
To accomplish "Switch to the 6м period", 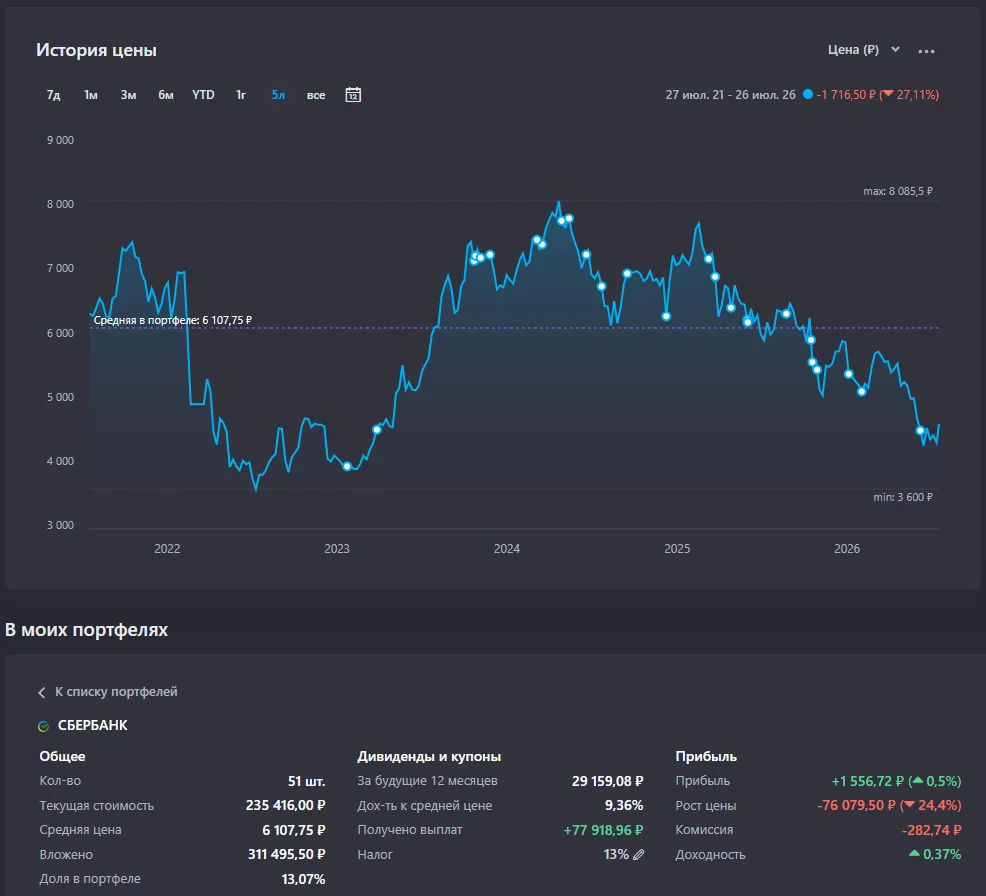I will coord(165,95).
